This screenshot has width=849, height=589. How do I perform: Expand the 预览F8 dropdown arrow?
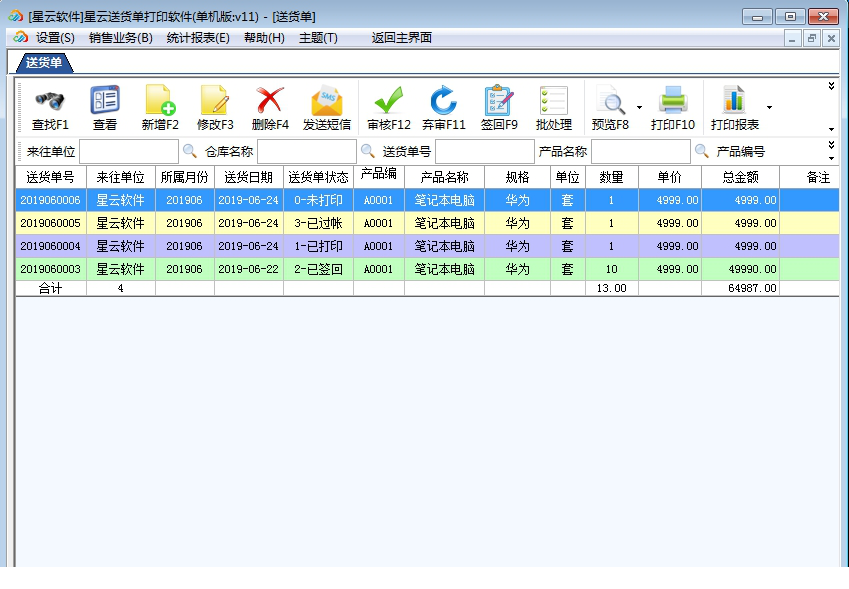click(639, 107)
